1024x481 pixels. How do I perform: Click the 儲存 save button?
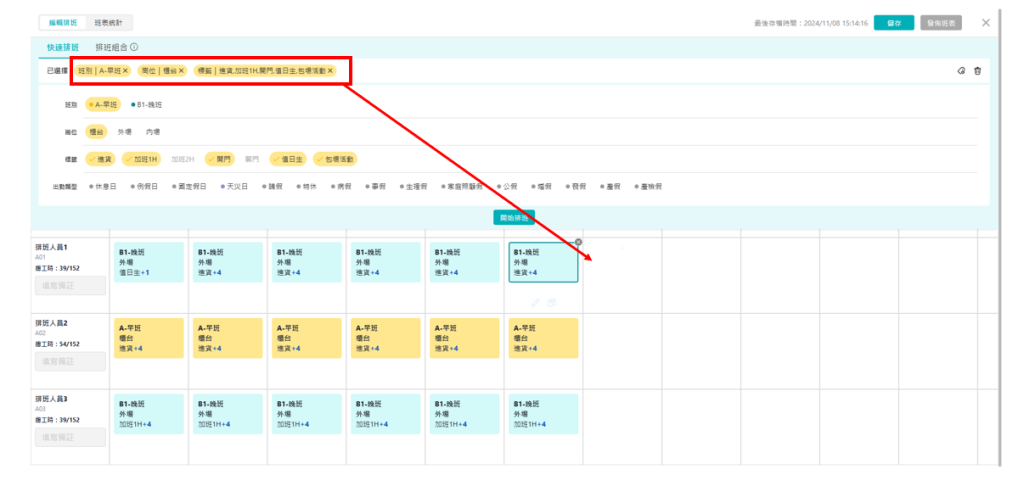[893, 22]
